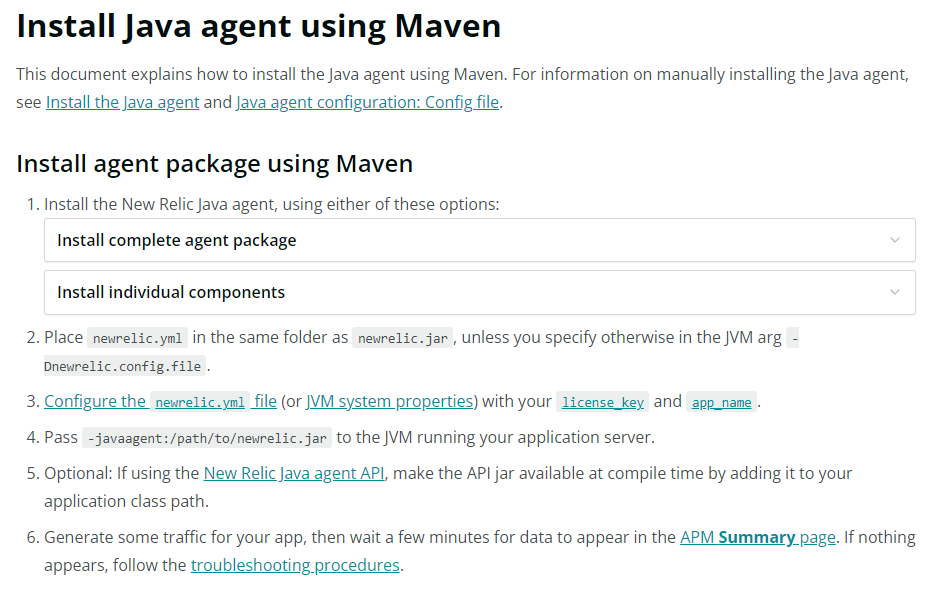
Task: Open the Install the Java agent link
Action: click(122, 102)
